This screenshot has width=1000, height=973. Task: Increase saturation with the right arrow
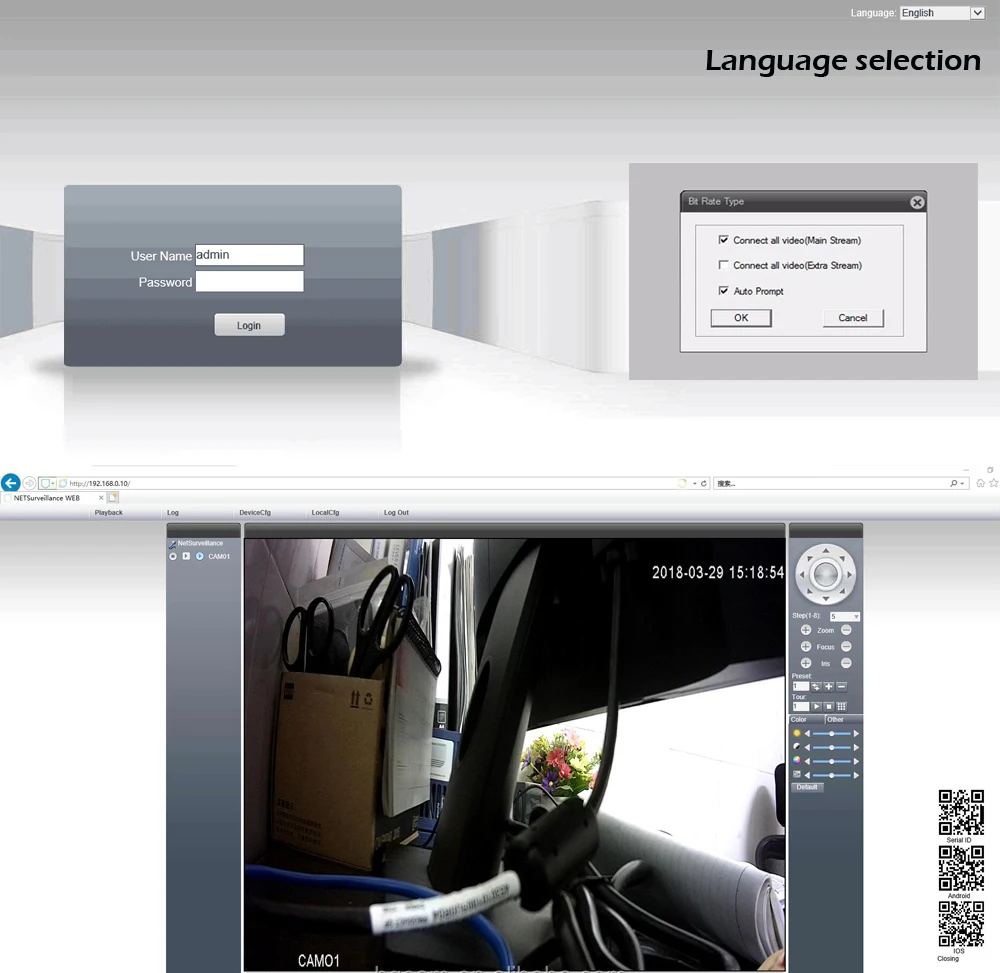(857, 761)
